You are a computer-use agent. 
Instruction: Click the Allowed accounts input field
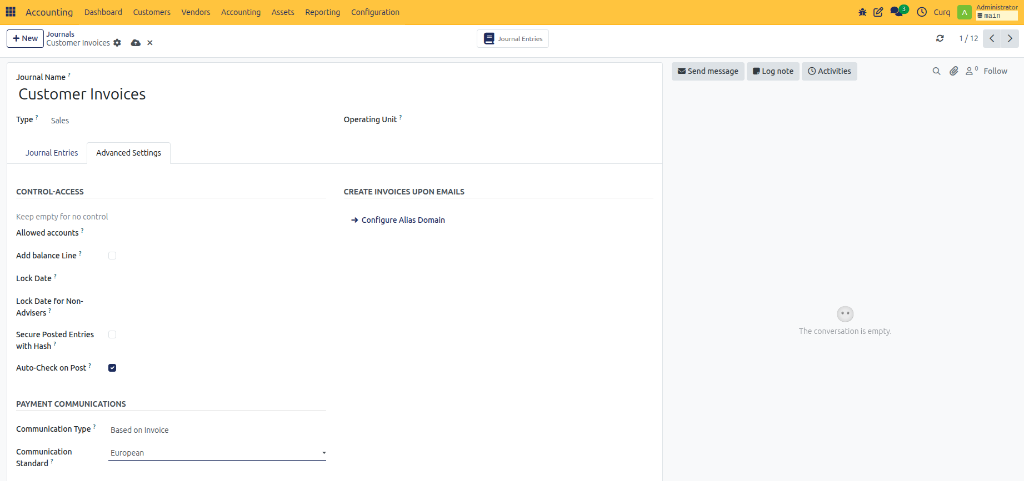[217, 233]
